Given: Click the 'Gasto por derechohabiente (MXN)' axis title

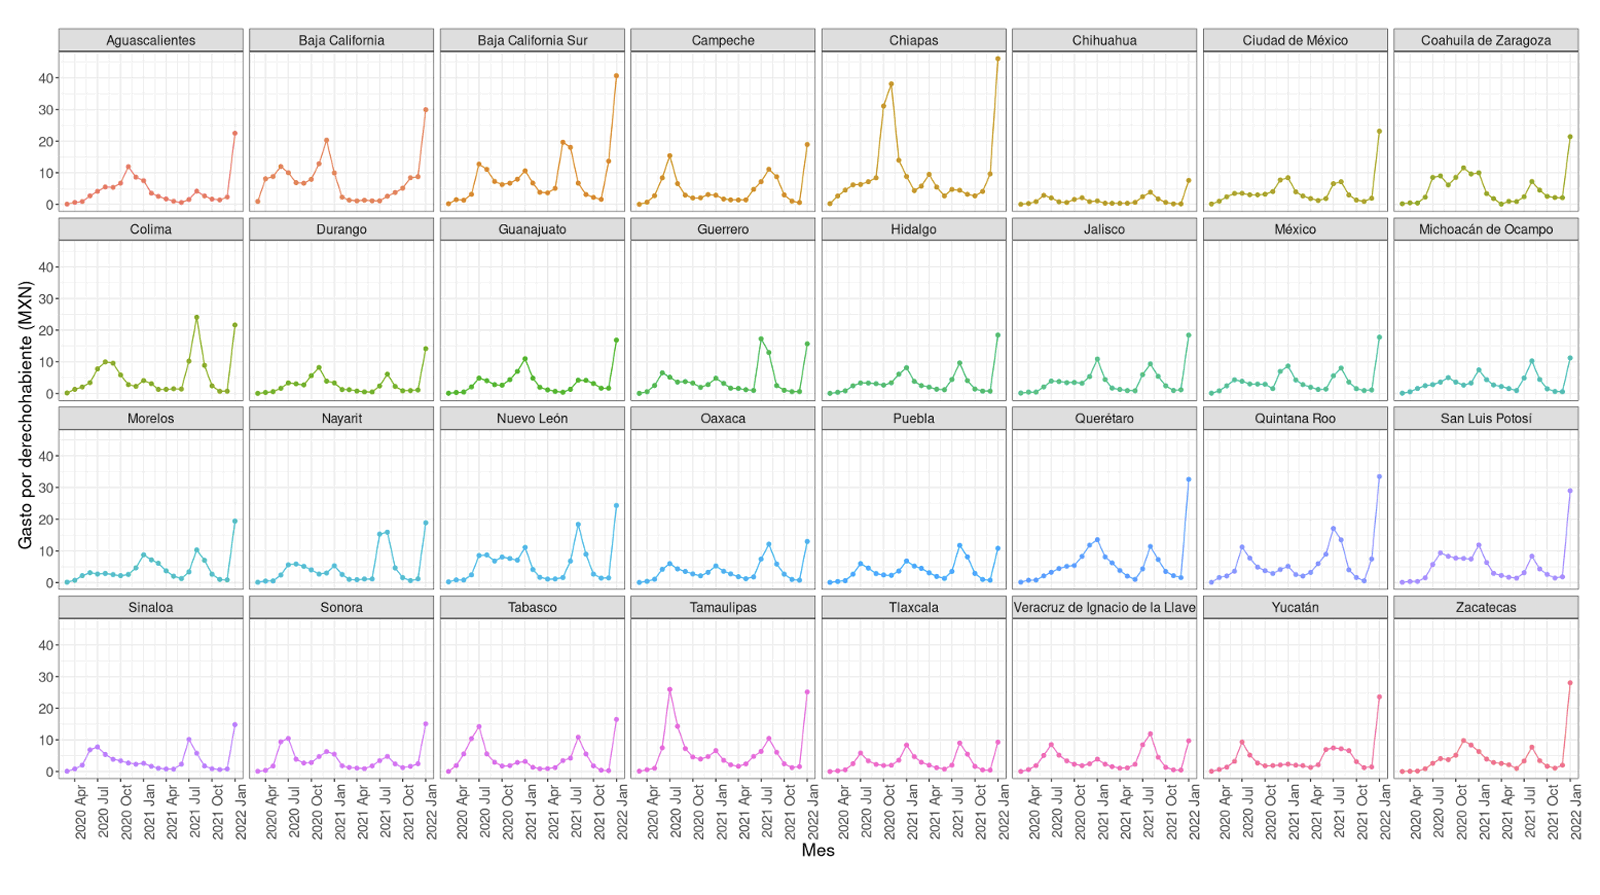Looking at the screenshot, I should (x=26, y=415).
